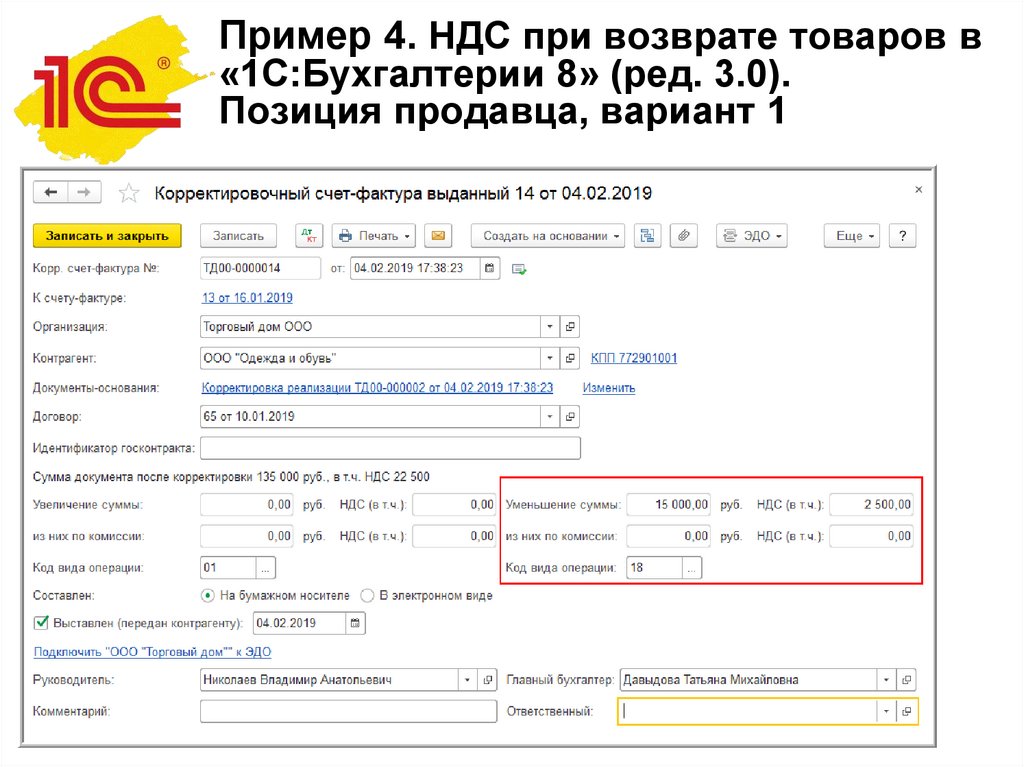Click the Увеличение суммы amount field
The image size is (1024, 767).
[247, 504]
